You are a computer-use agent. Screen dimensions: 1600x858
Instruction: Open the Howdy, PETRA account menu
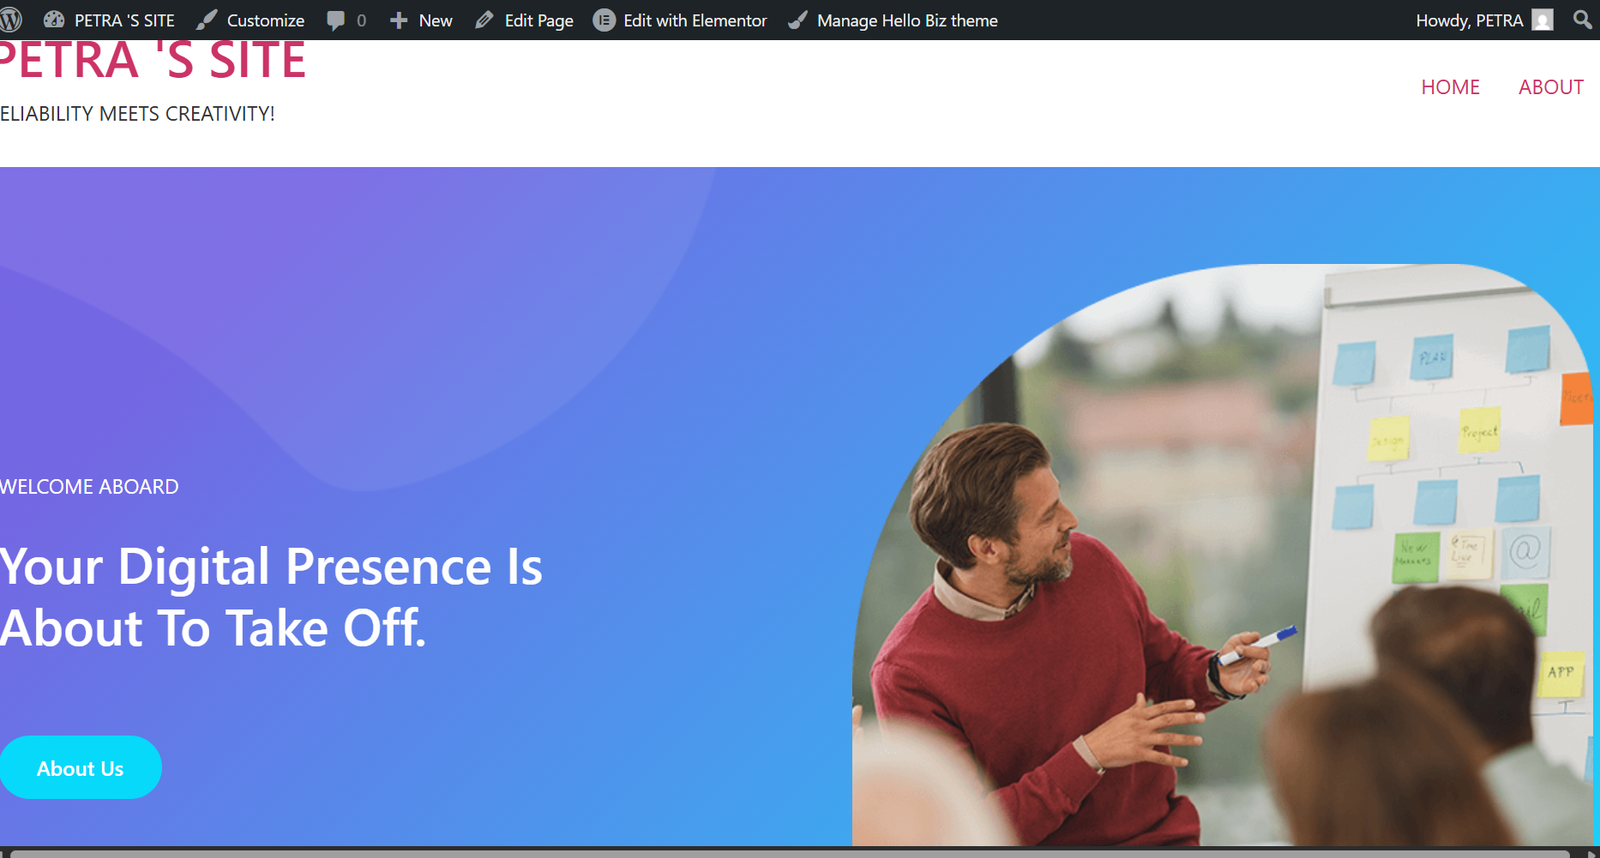[1468, 20]
